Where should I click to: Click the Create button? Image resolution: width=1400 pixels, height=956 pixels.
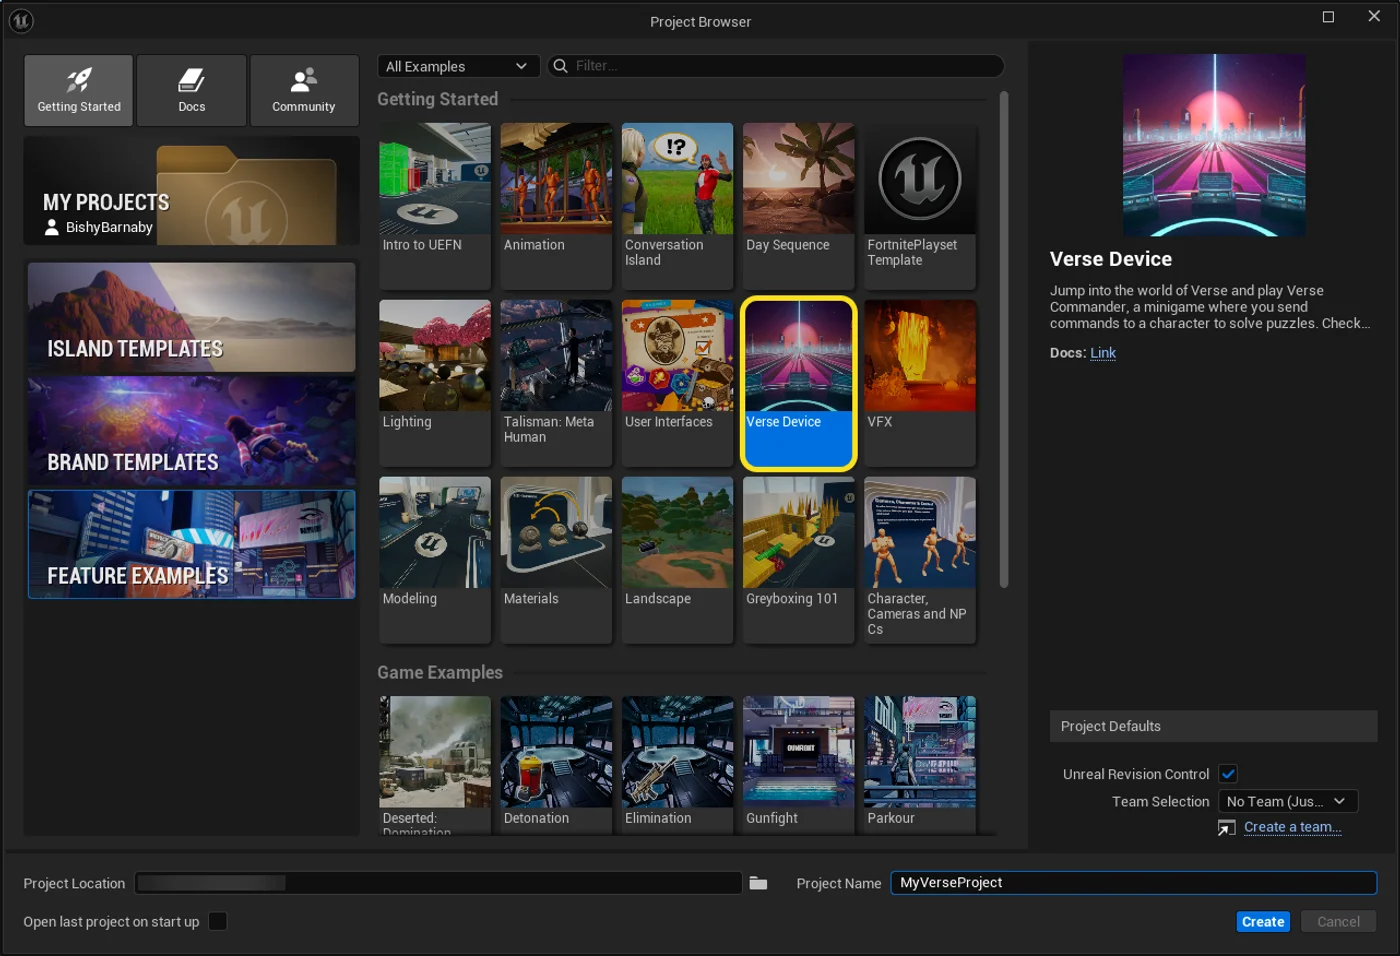tap(1263, 922)
